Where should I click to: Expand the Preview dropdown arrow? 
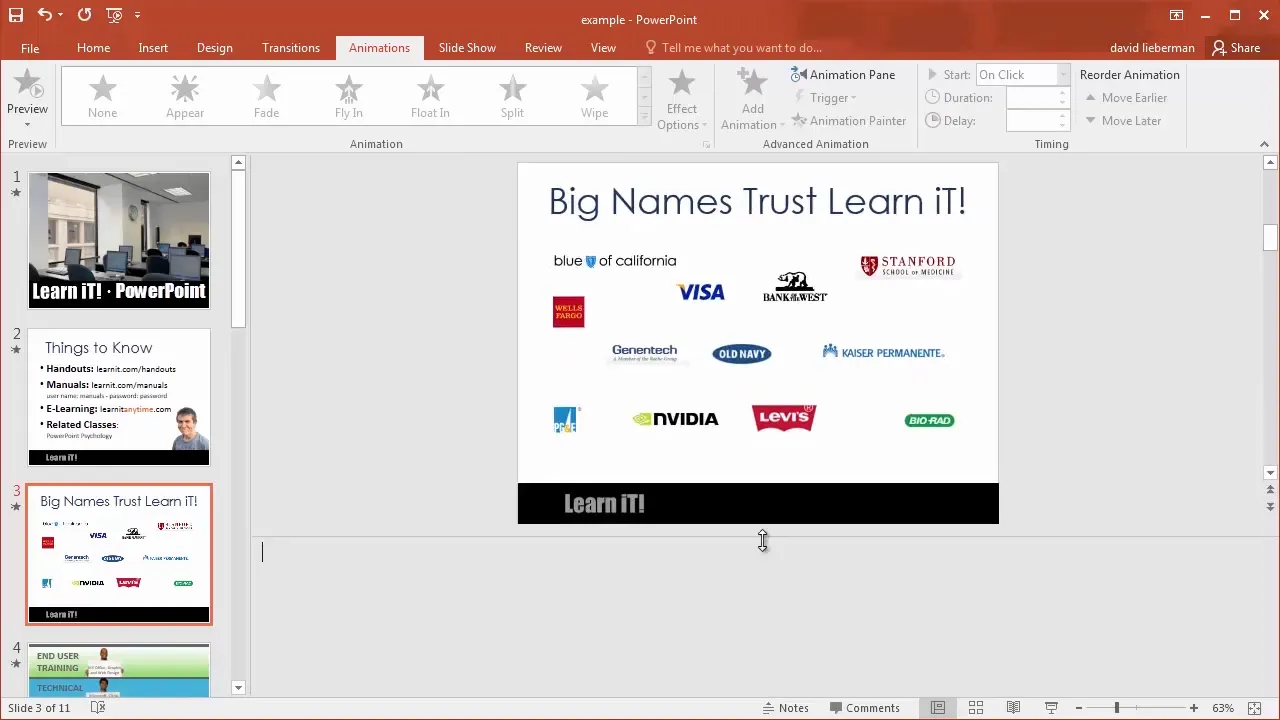point(27,125)
